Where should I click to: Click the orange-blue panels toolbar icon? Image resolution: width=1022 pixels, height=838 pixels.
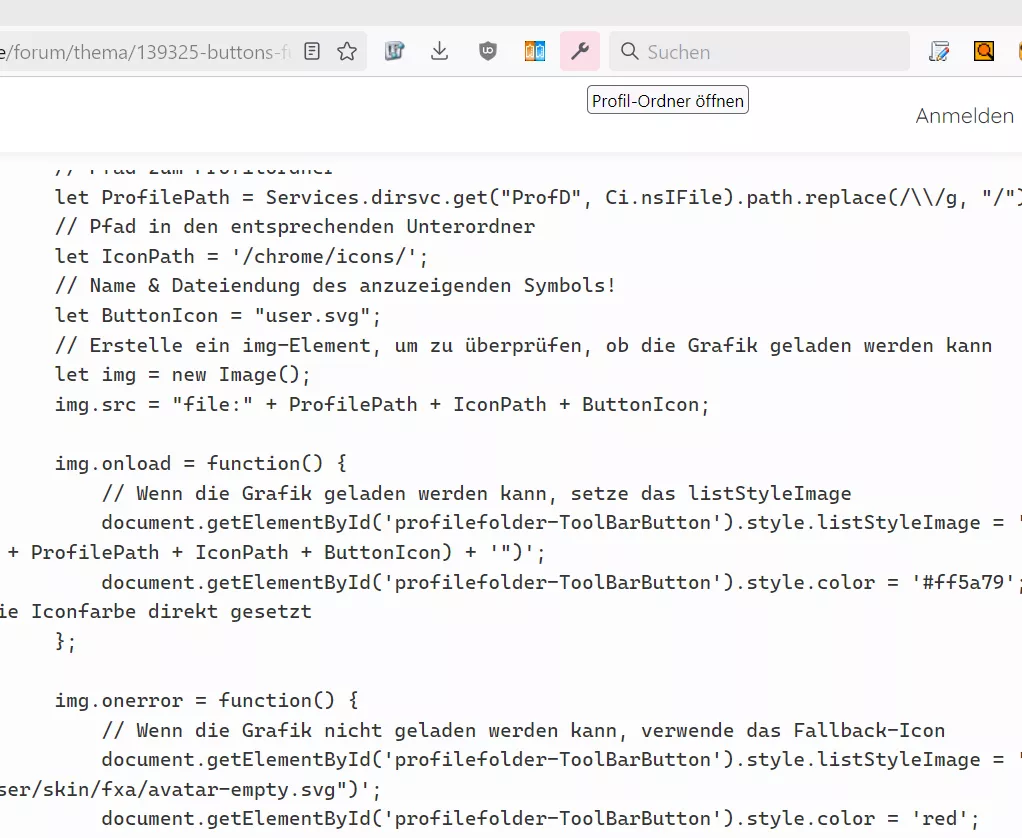[x=534, y=51]
